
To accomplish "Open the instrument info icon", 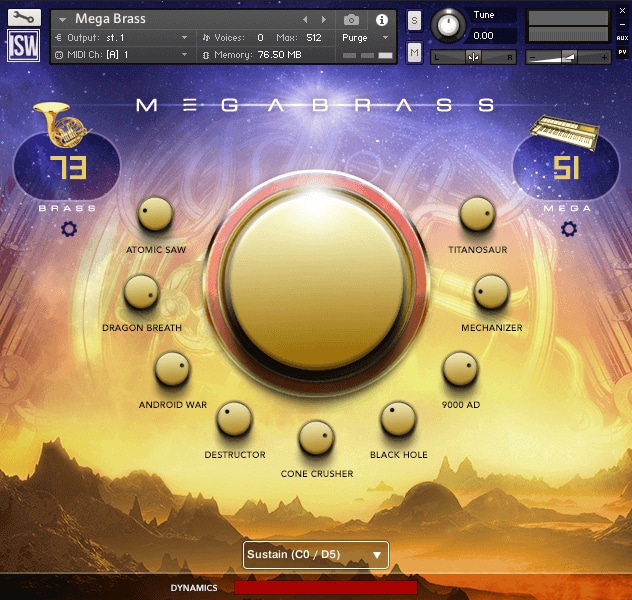I will 381,20.
